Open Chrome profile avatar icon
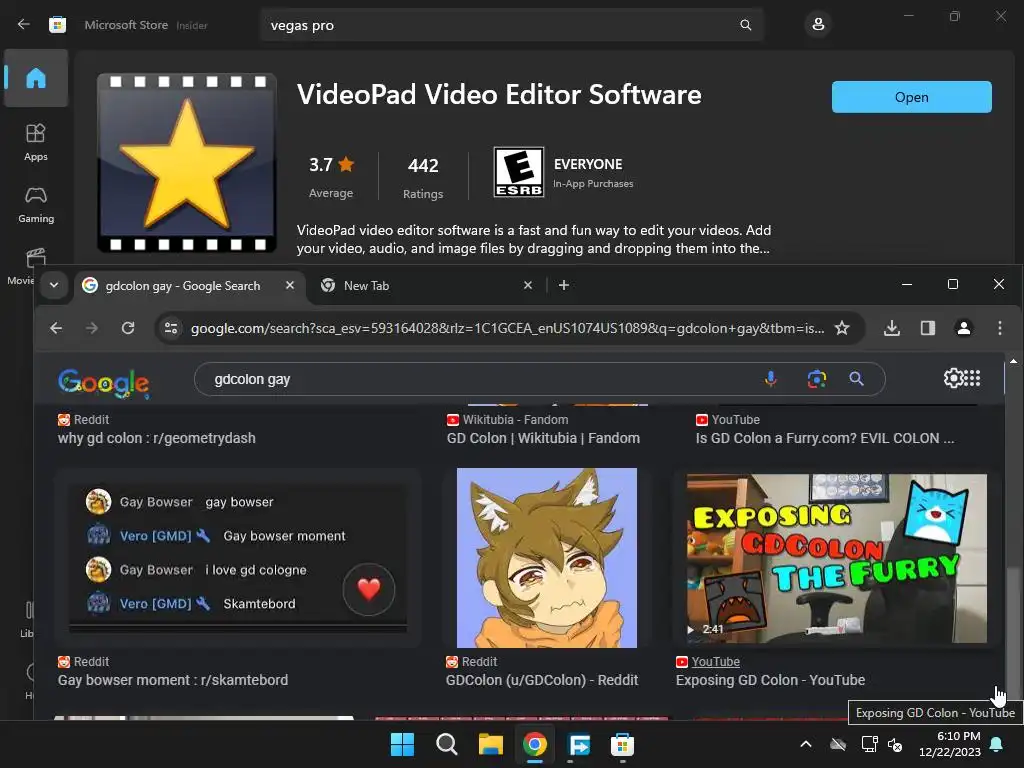 963,328
